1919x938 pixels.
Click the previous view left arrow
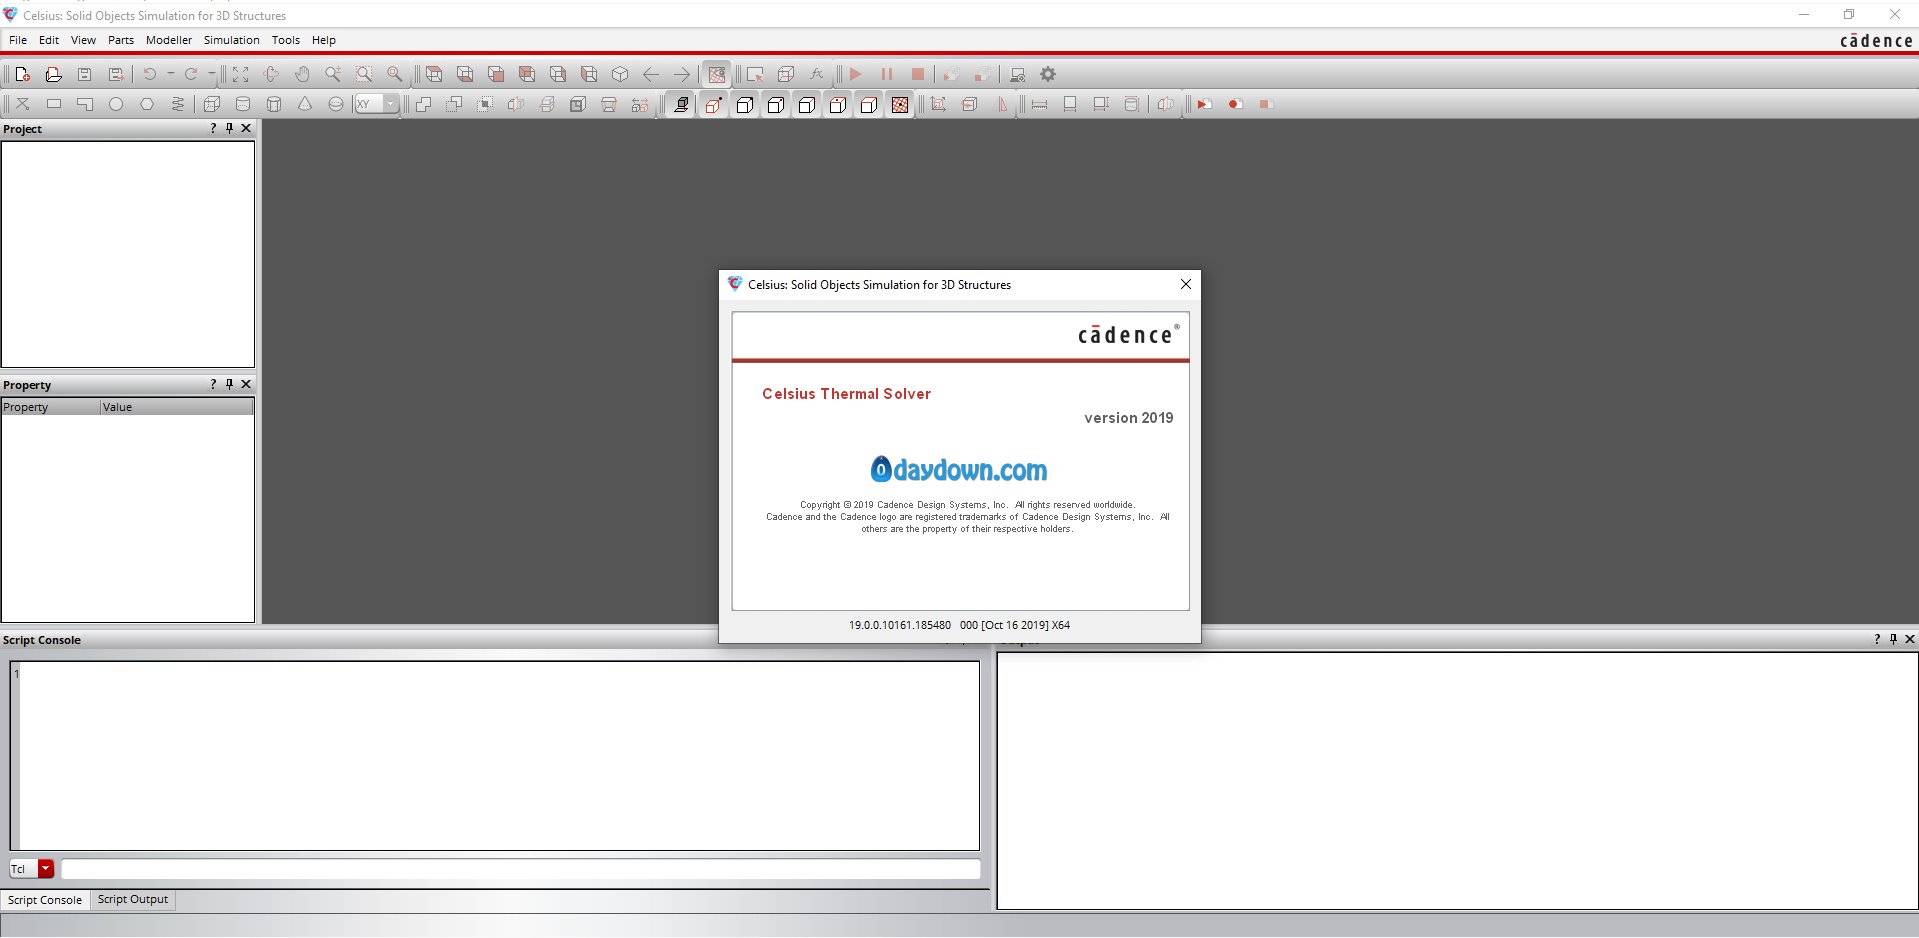click(651, 74)
